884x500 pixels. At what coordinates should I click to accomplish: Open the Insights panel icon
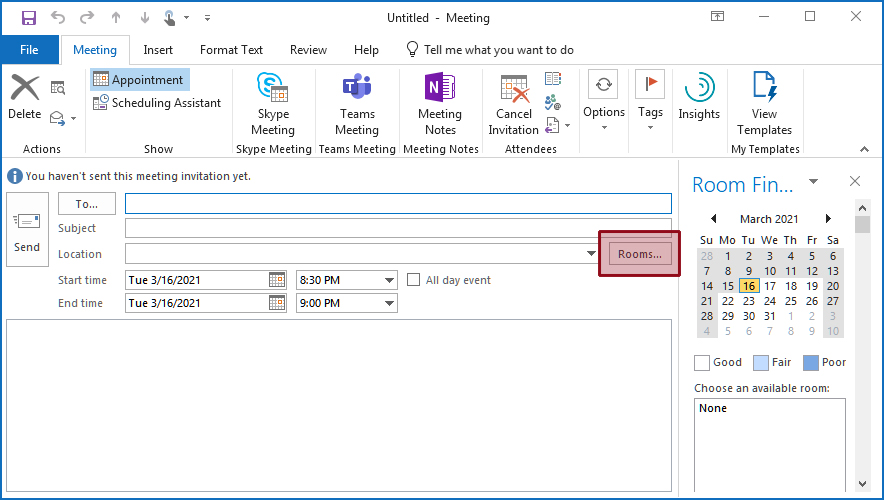click(699, 88)
